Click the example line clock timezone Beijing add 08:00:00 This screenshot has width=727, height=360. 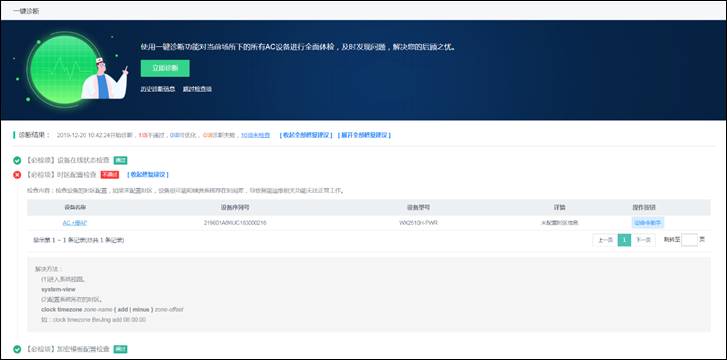[x=93, y=320]
